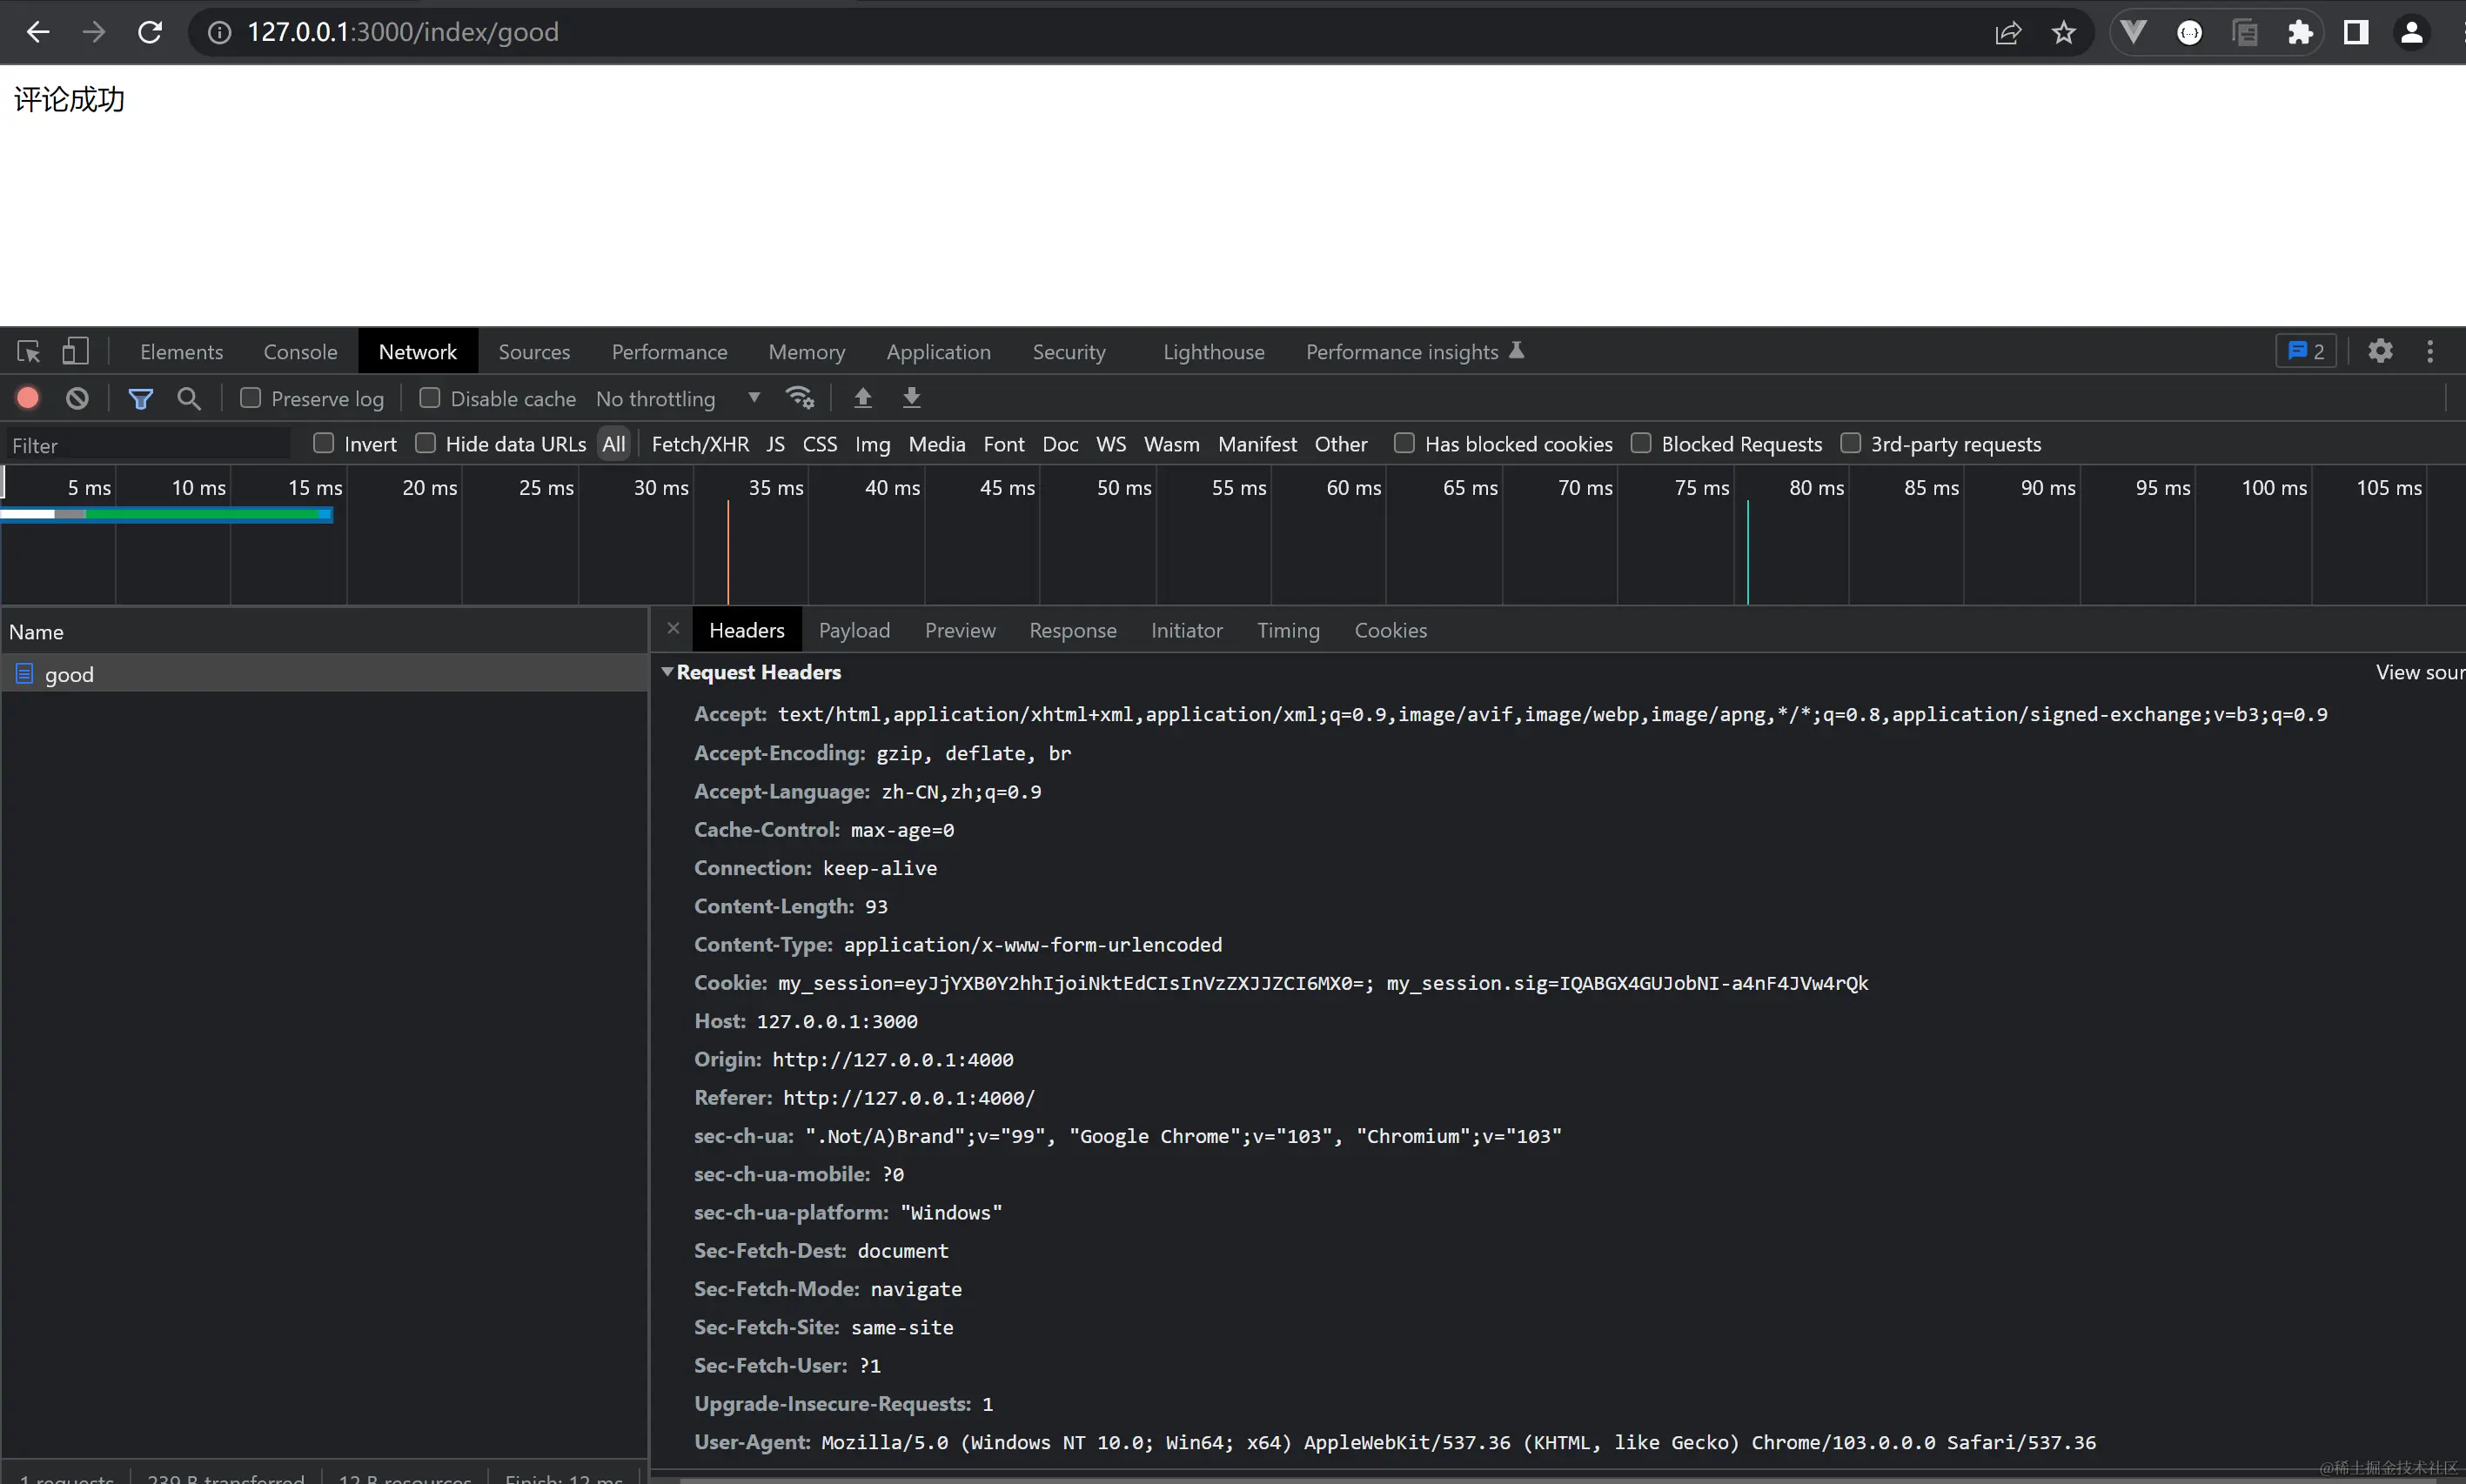Collapse the Request Headers section
Viewport: 2466px width, 1484px height.
tap(667, 672)
